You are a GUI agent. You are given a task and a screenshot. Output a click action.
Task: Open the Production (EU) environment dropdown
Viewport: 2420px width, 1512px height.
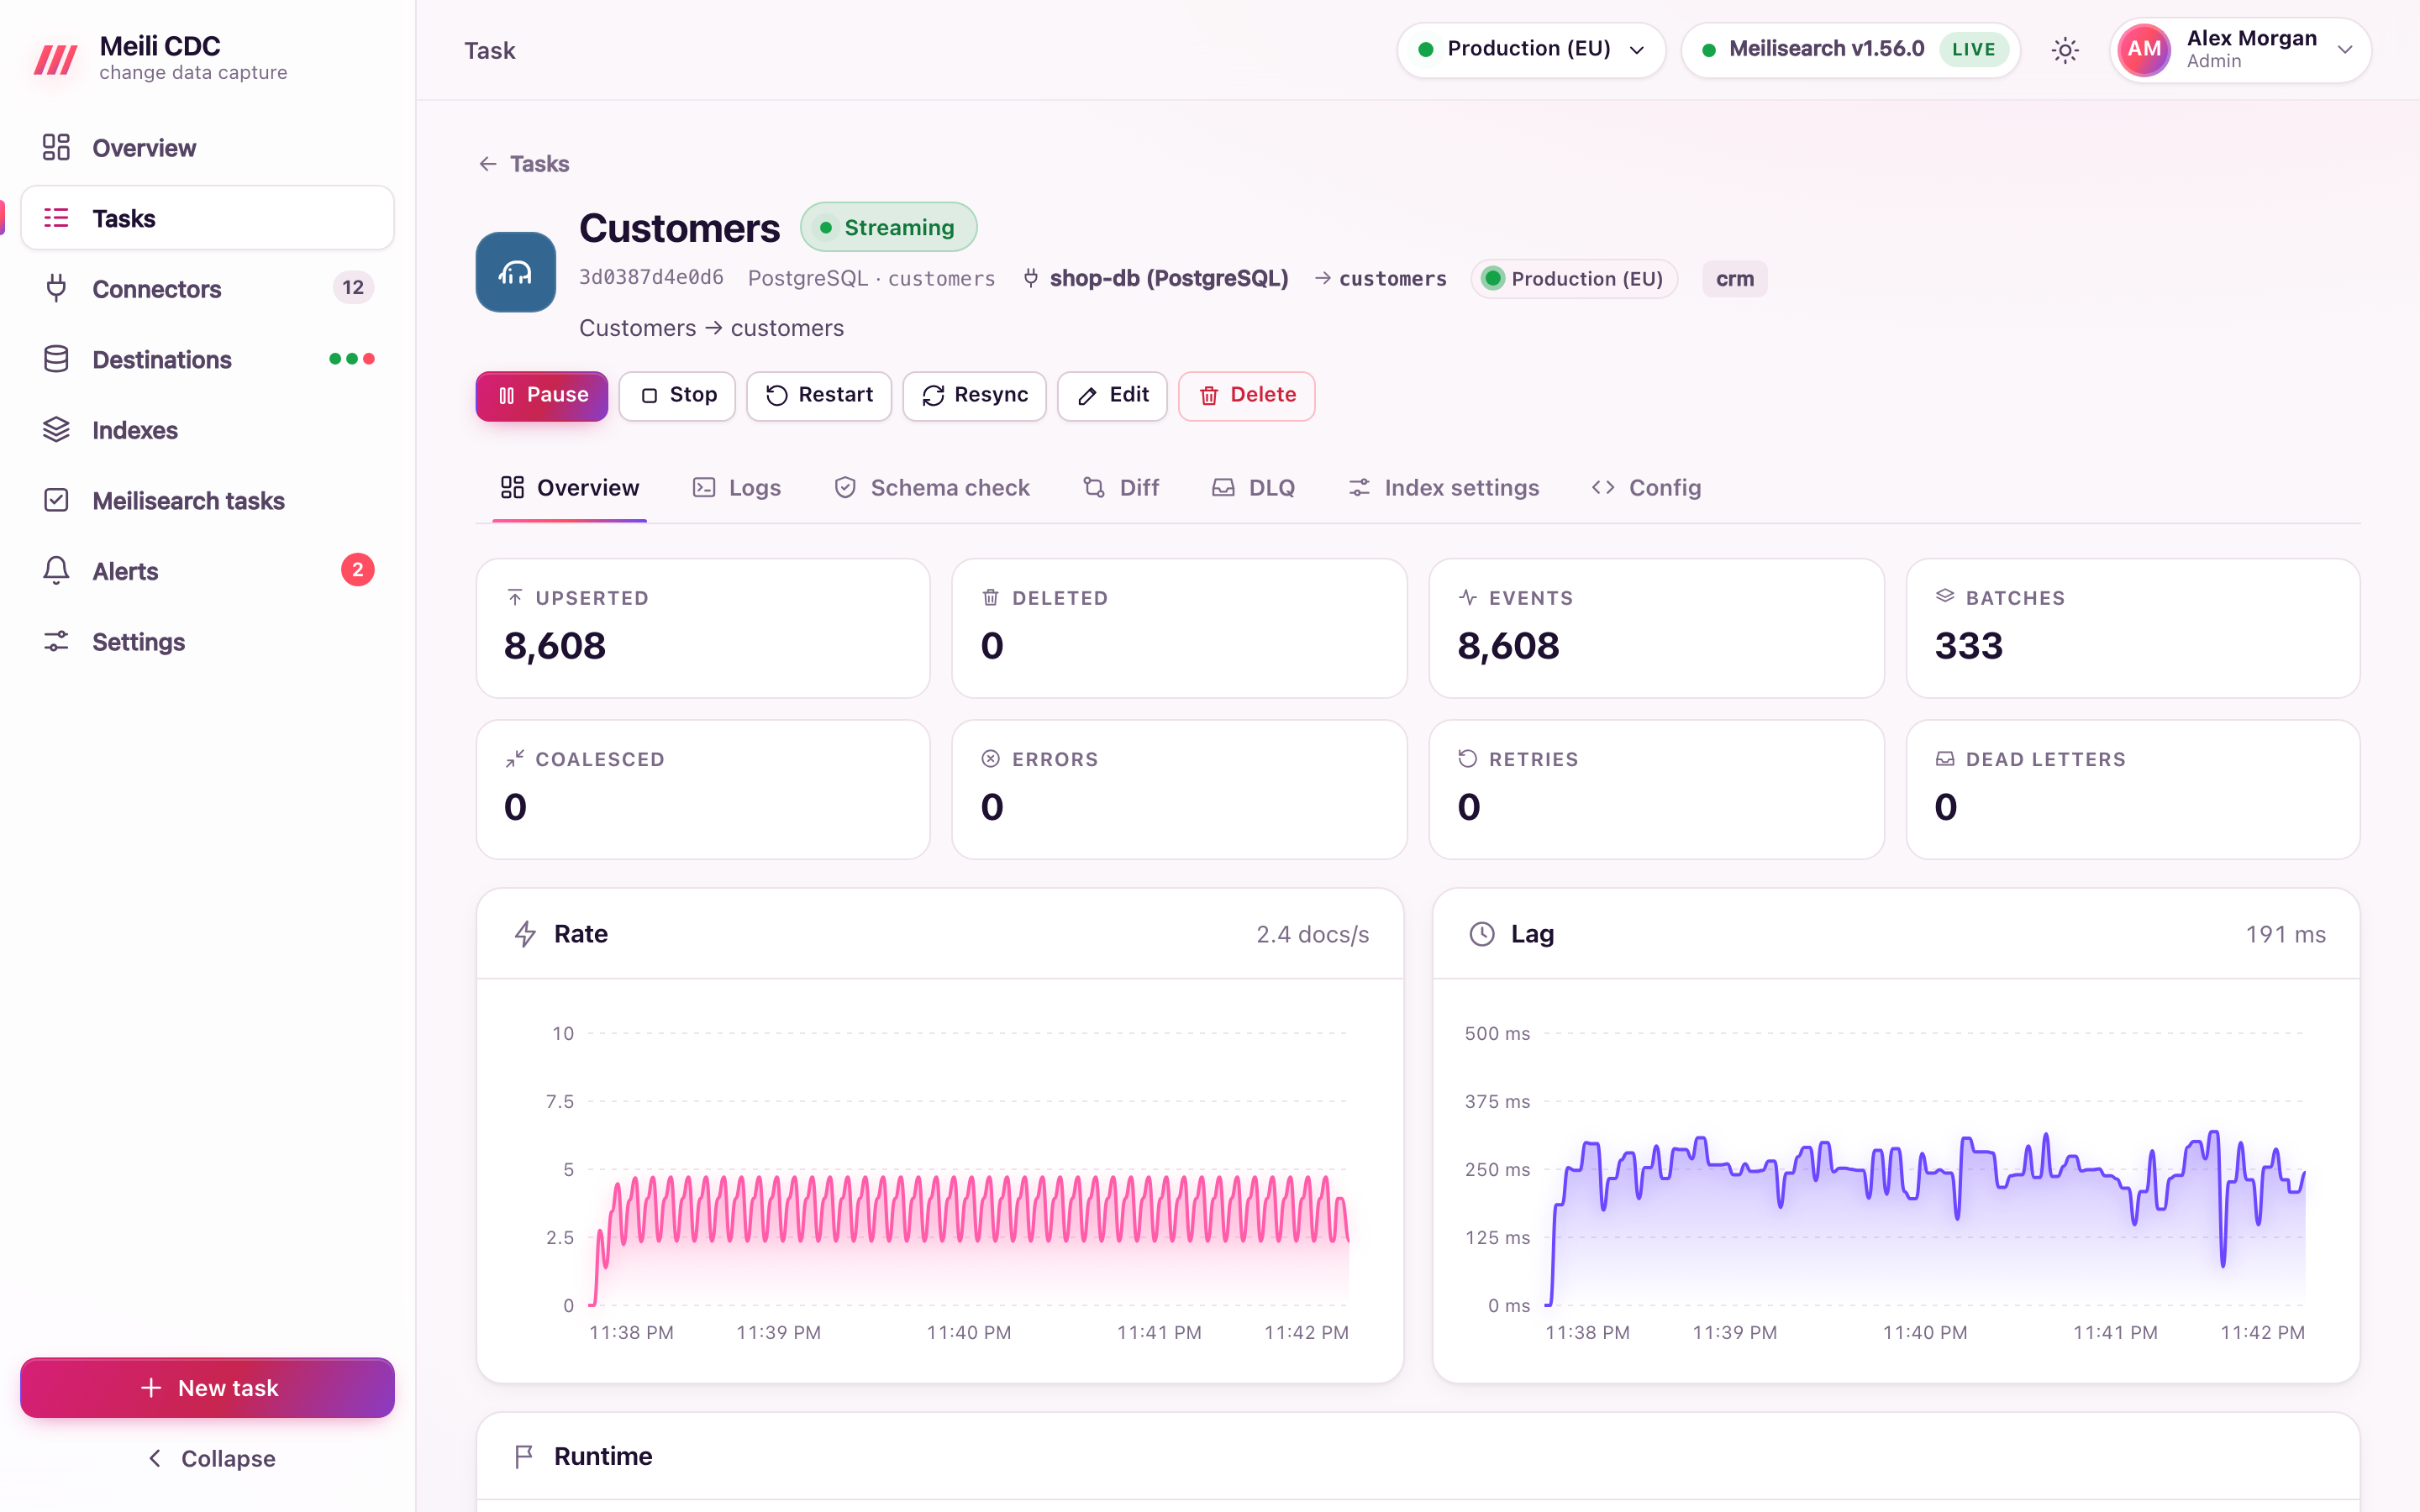click(1531, 50)
